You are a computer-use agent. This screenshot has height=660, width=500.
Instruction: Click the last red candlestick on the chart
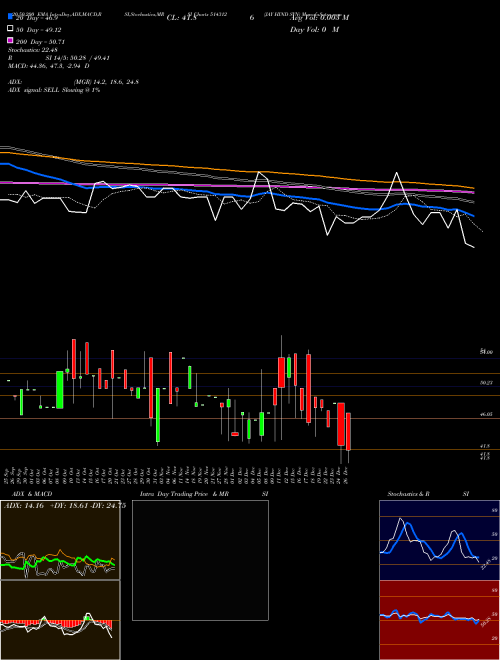(x=348, y=431)
